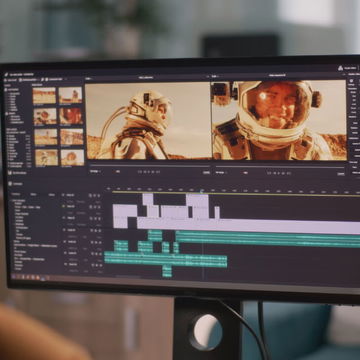Jump to last frame in program viewer transport

click(289, 174)
